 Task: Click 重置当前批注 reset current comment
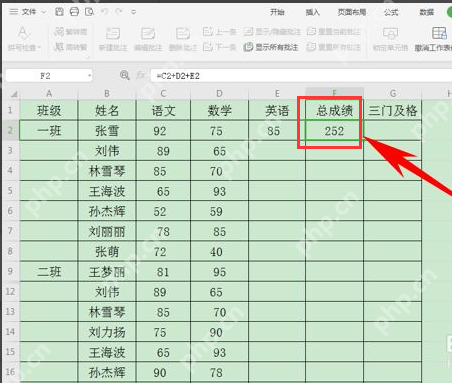click(334, 32)
